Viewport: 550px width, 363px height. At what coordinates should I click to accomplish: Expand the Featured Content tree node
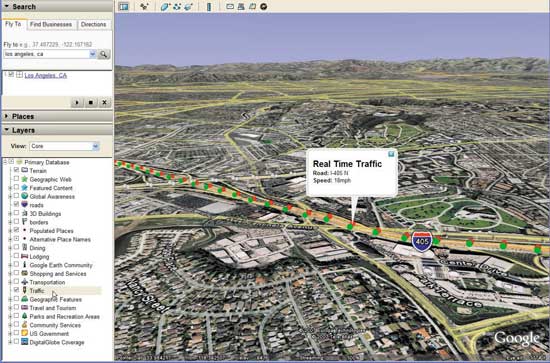click(10, 188)
